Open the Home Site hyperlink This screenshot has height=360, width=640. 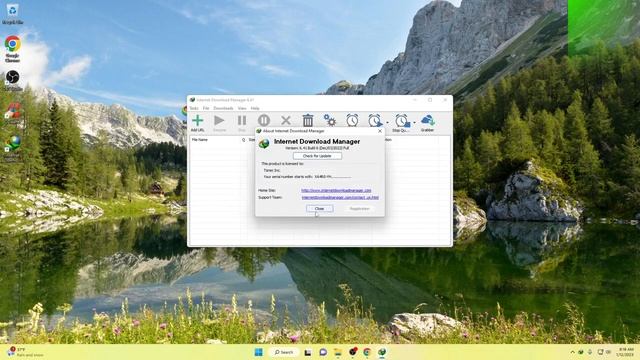336,191
